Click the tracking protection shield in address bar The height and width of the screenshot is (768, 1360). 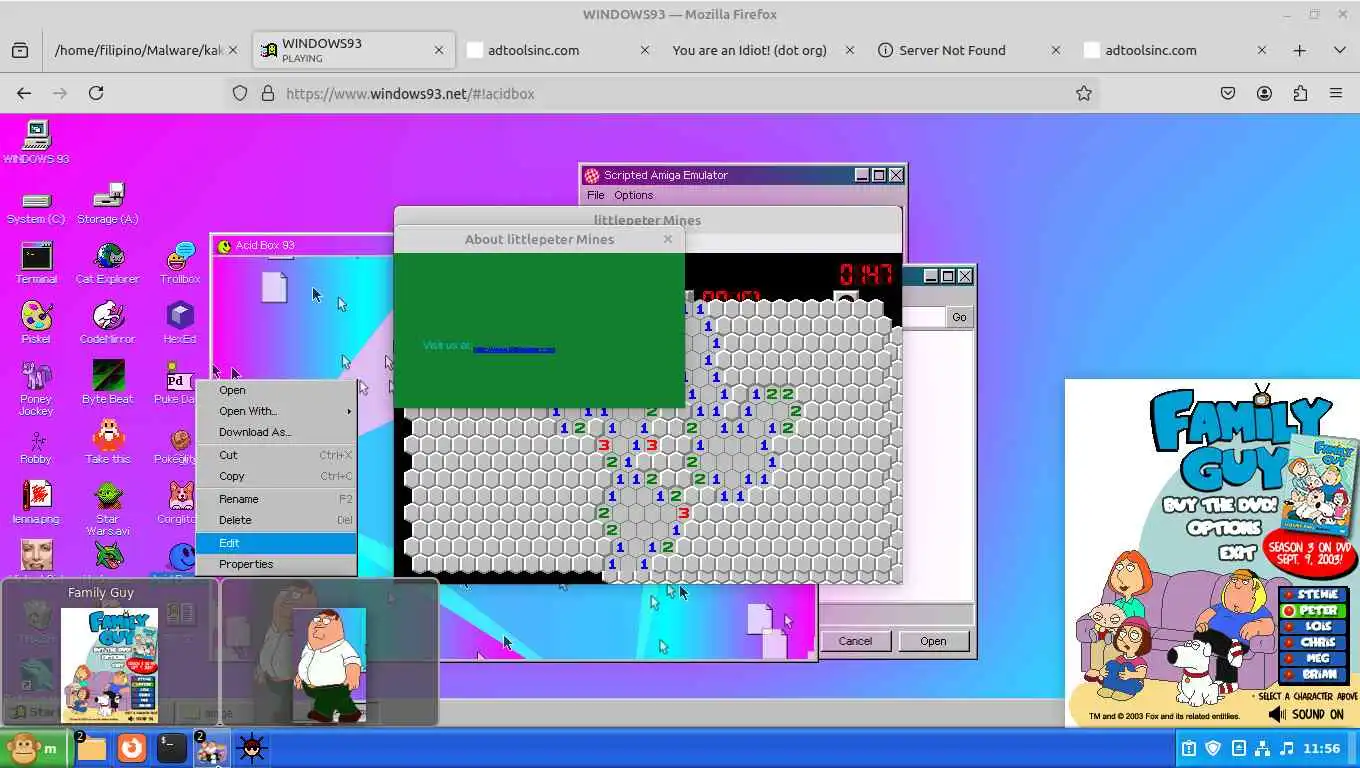pos(240,93)
